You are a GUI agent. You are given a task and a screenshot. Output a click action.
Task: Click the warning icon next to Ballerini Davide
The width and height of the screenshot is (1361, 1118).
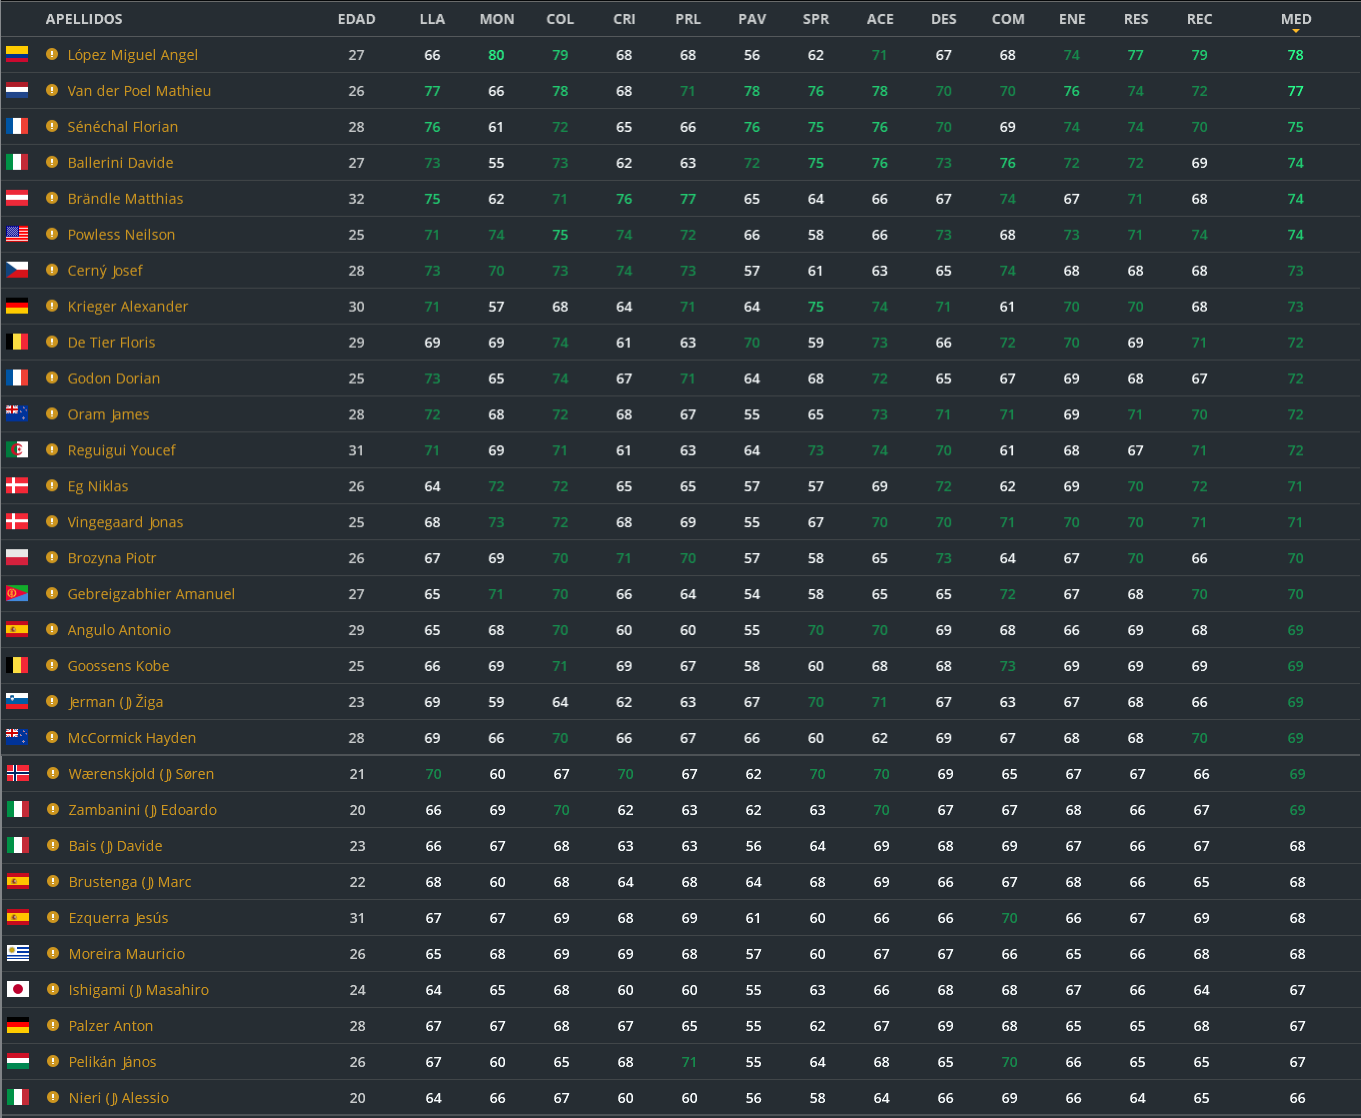[x=52, y=162]
